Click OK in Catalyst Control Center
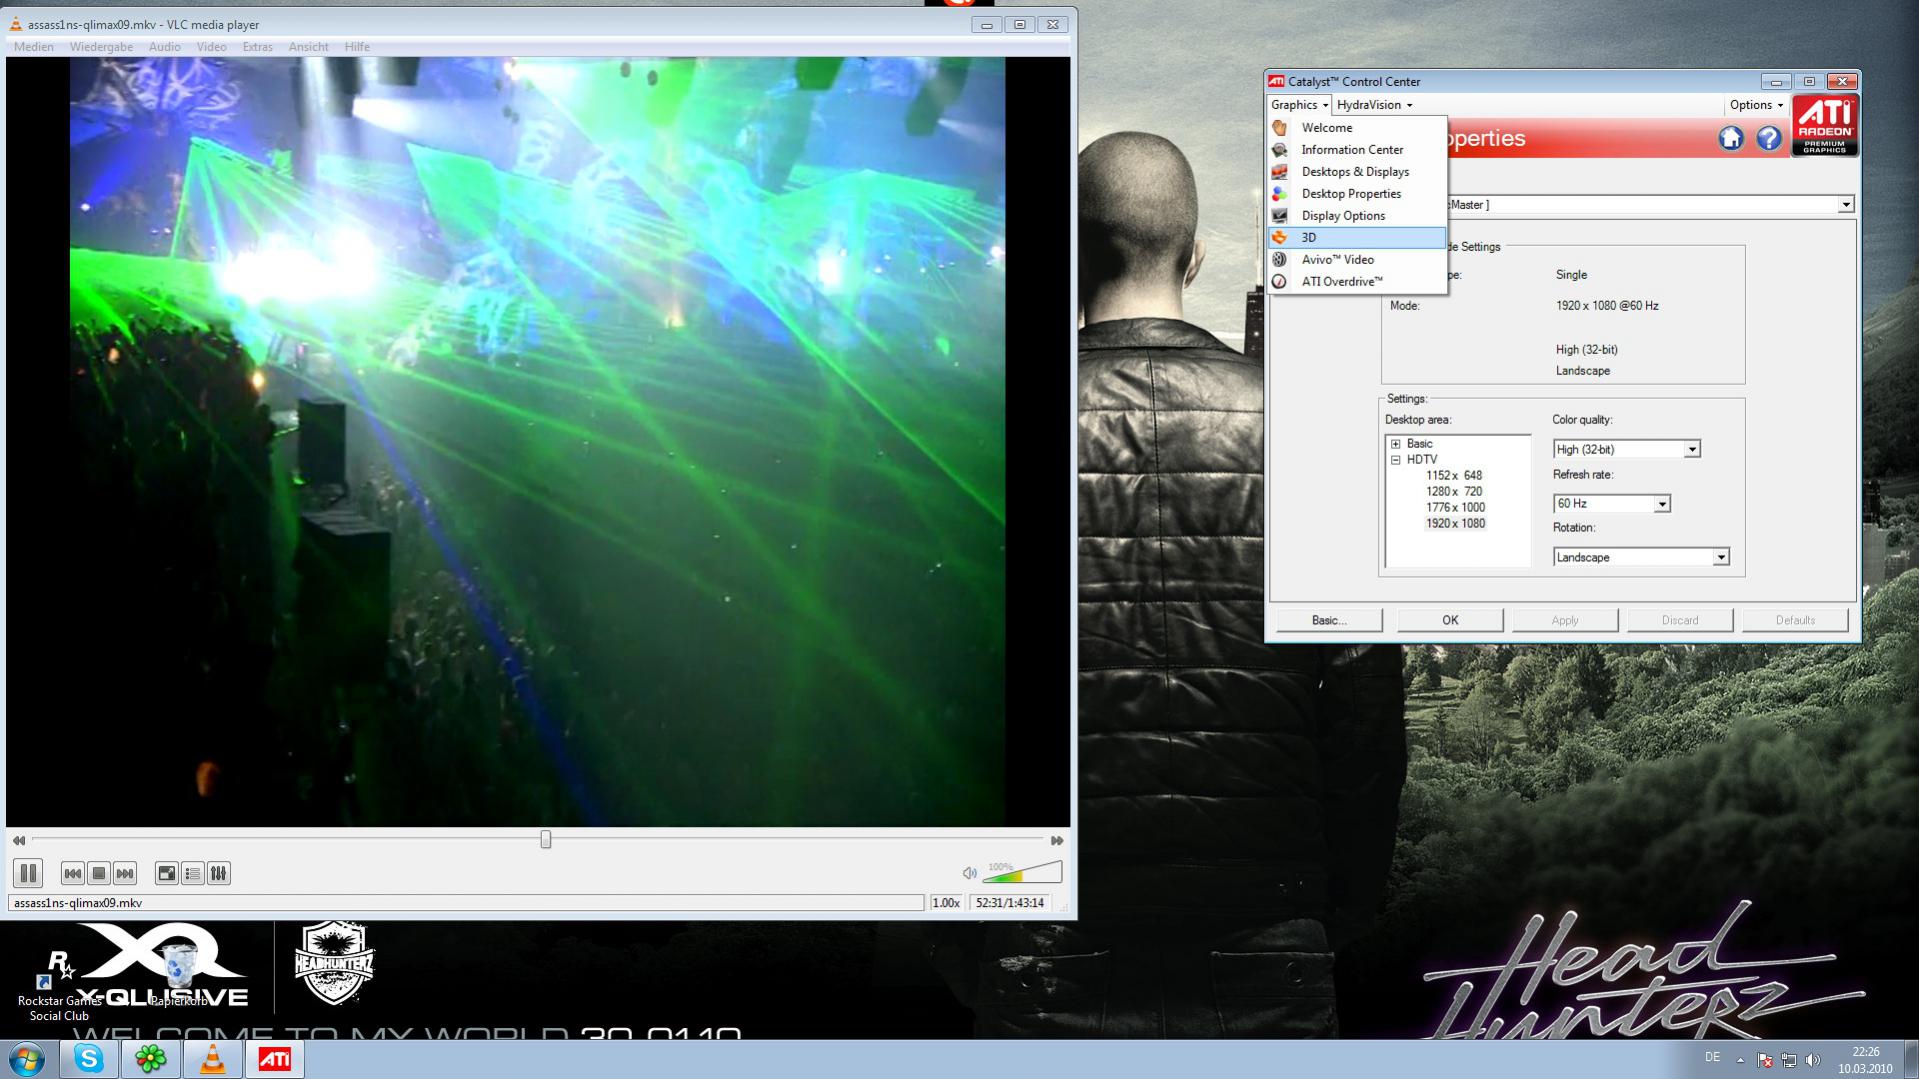This screenshot has height=1079, width=1919. click(1450, 621)
